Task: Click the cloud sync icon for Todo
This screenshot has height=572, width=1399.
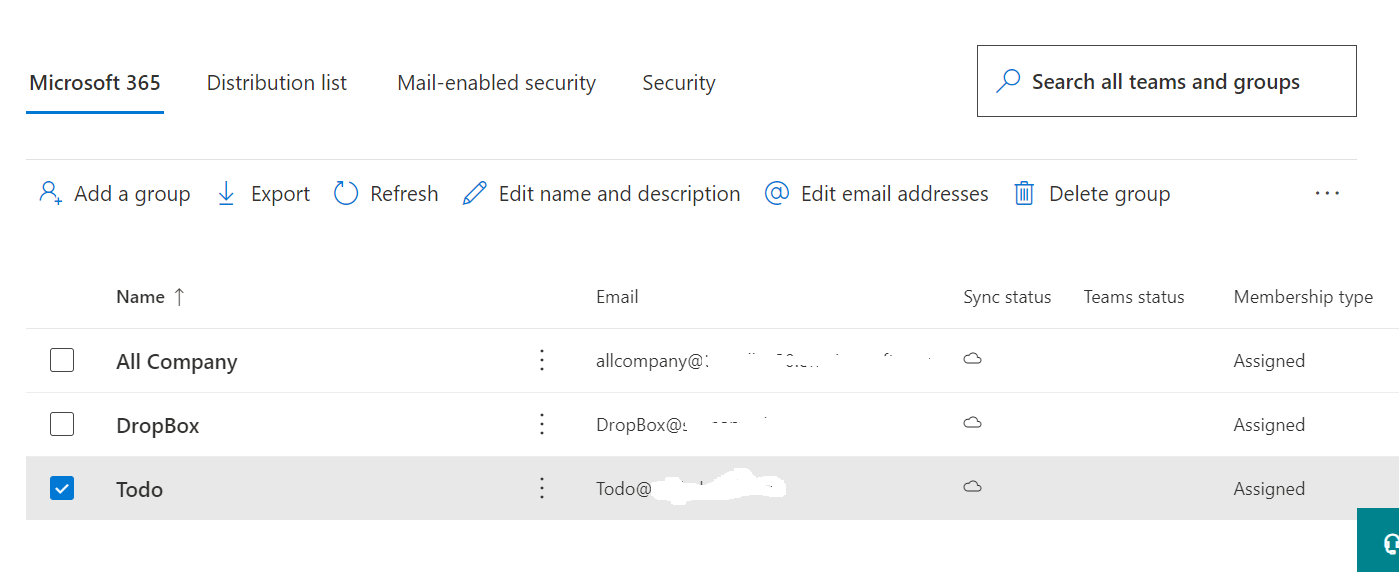Action: click(x=972, y=487)
